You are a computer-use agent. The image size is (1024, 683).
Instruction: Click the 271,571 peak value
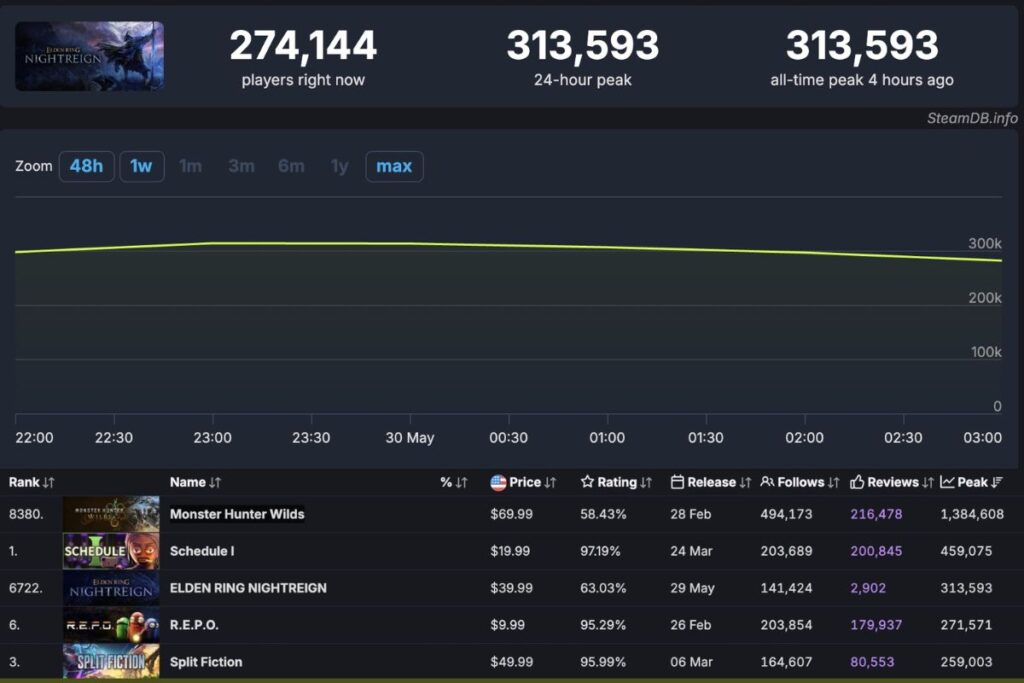[966, 625]
